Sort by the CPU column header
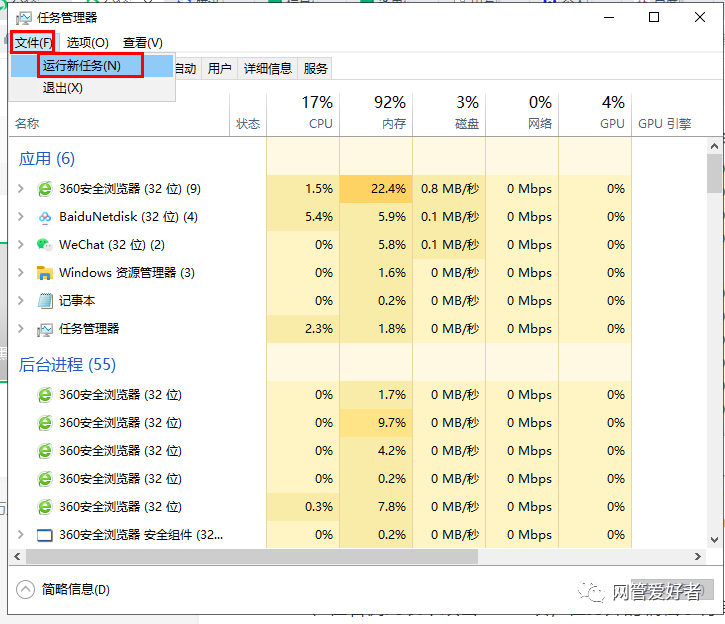Image resolution: width=725 pixels, height=624 pixels. point(303,115)
